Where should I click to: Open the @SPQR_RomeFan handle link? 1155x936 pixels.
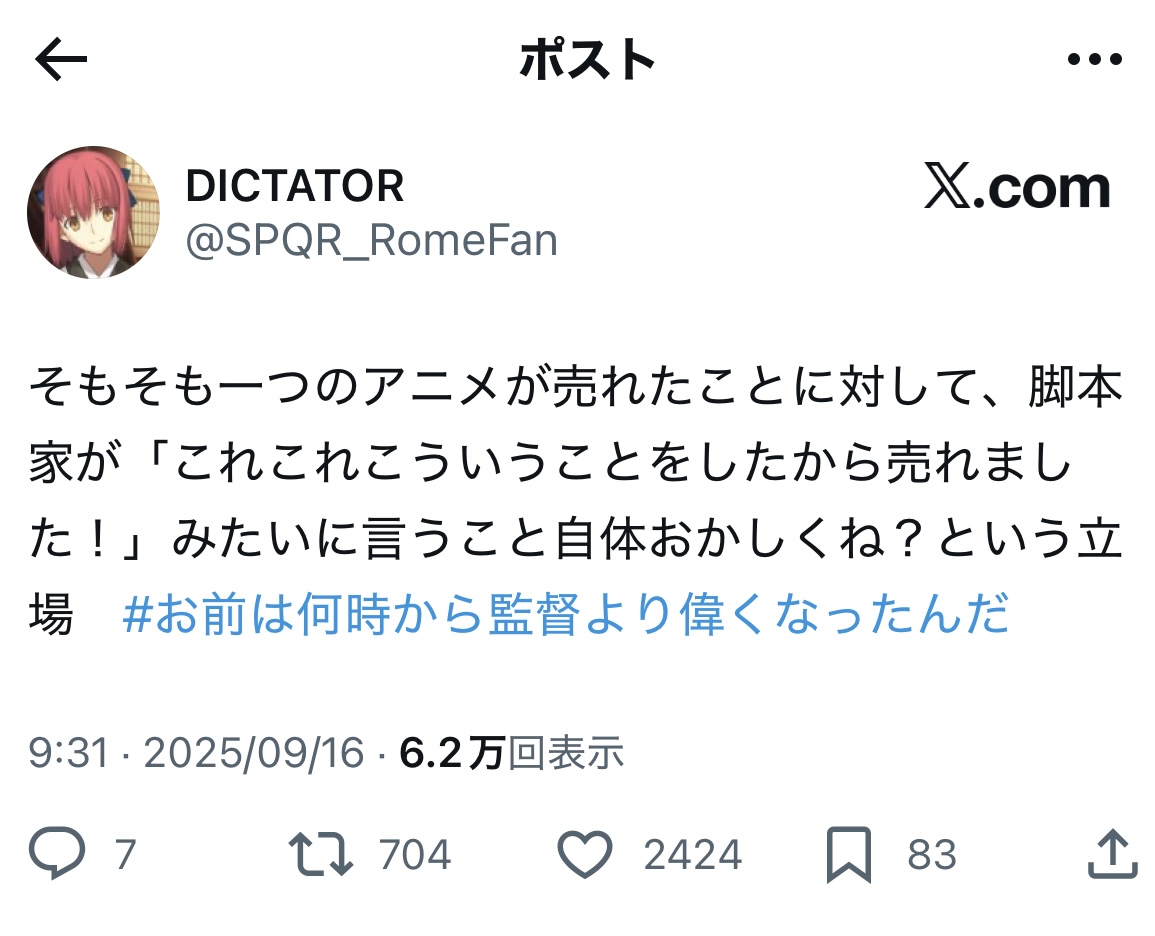[x=371, y=241]
